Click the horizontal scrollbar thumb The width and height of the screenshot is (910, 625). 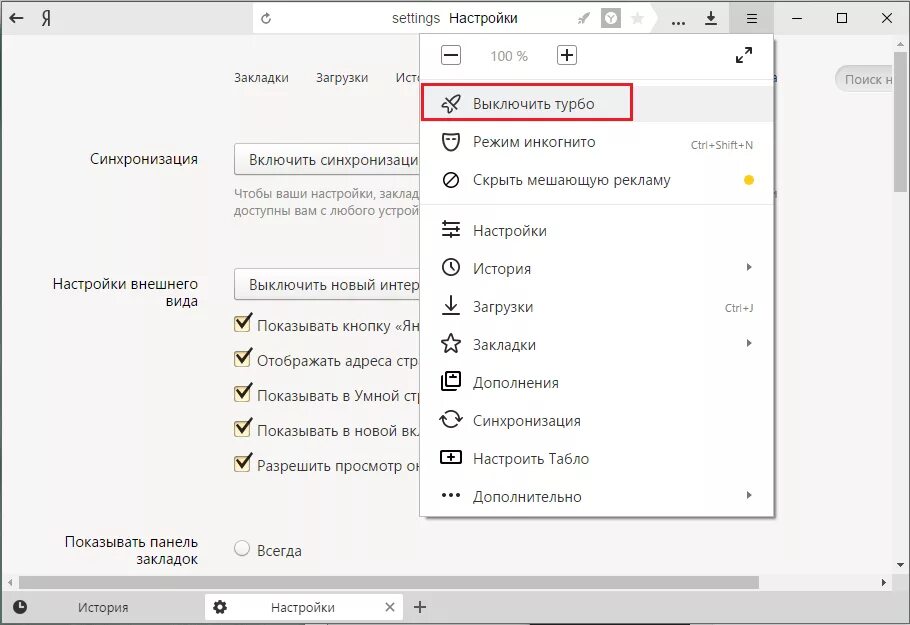pos(389,582)
